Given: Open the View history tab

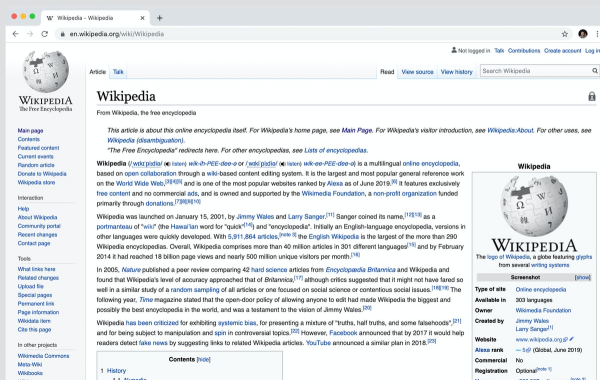Looking at the screenshot, I should click(x=457, y=72).
